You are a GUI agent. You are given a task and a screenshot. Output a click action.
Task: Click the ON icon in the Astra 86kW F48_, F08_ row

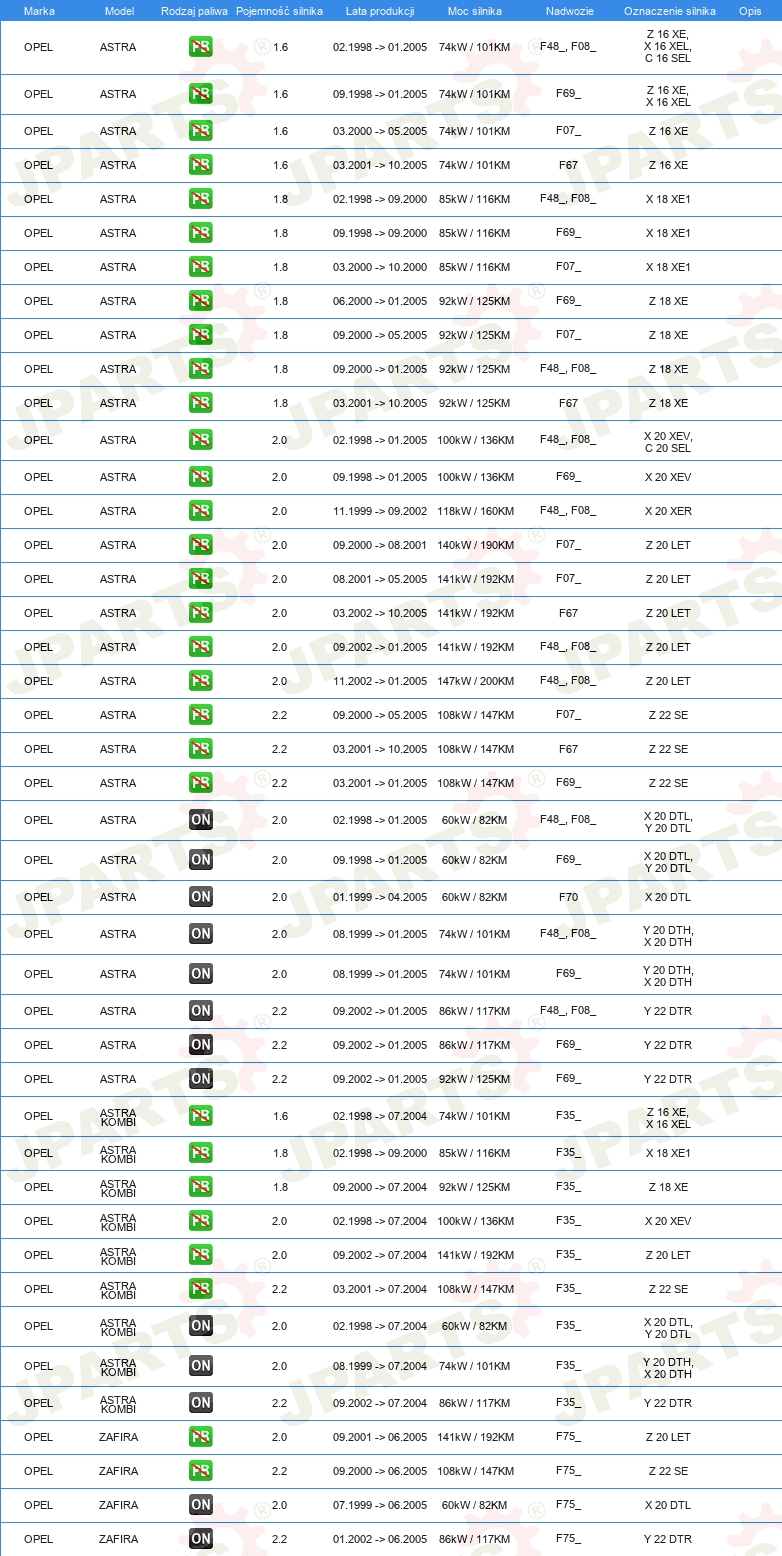(201, 1011)
